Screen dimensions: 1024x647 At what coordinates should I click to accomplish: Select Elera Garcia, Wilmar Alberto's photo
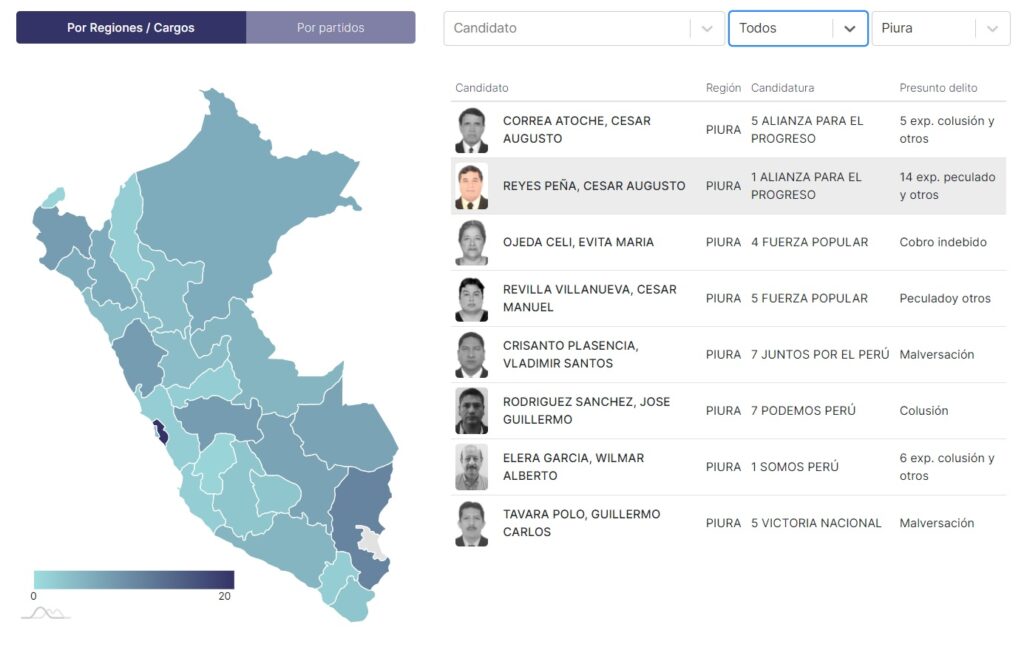click(471, 467)
